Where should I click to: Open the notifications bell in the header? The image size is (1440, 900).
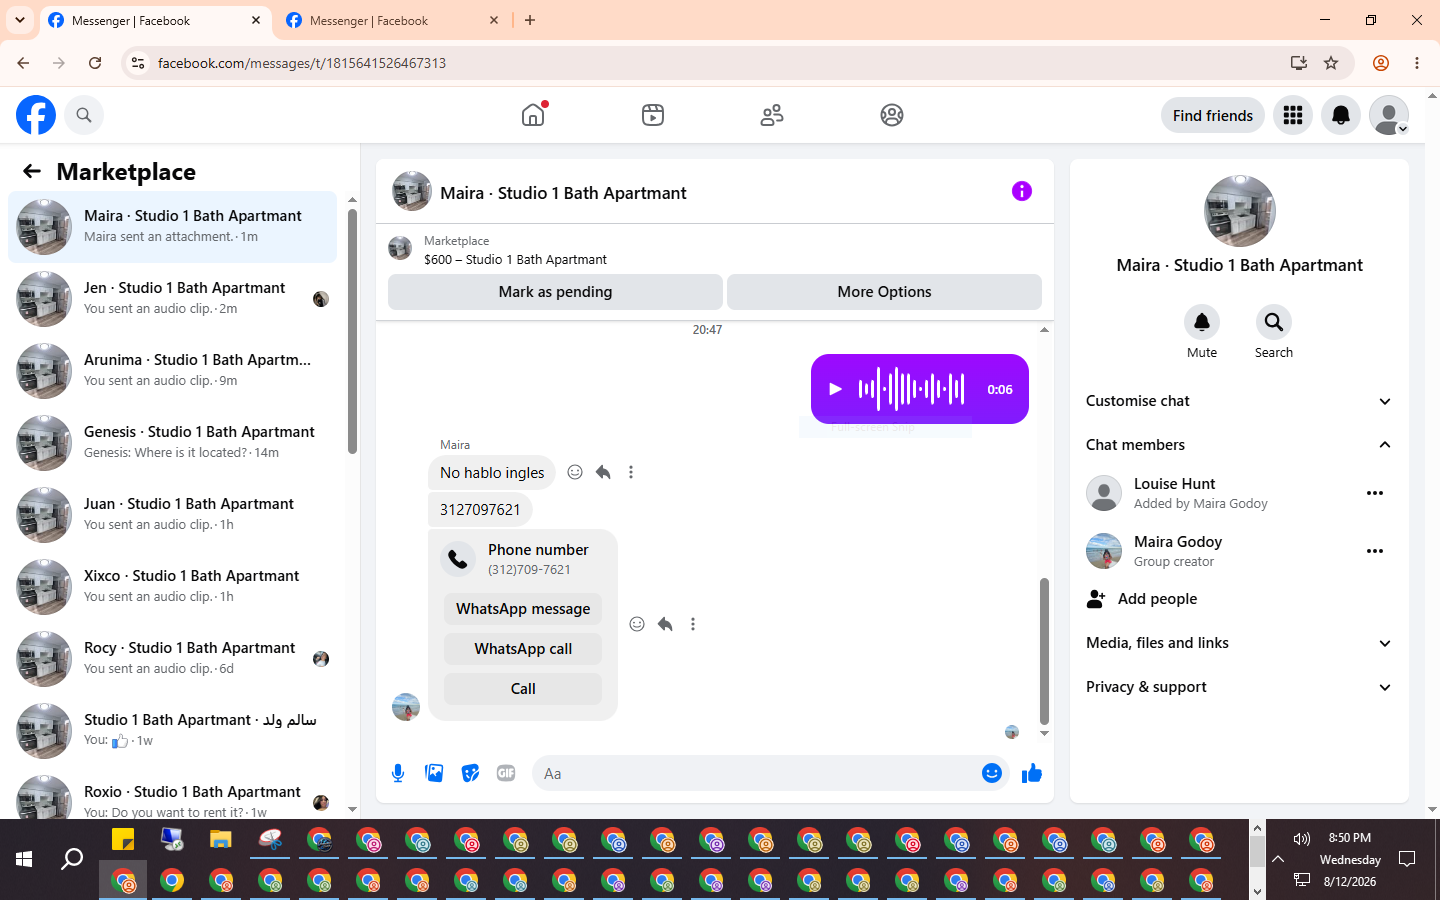pos(1341,115)
